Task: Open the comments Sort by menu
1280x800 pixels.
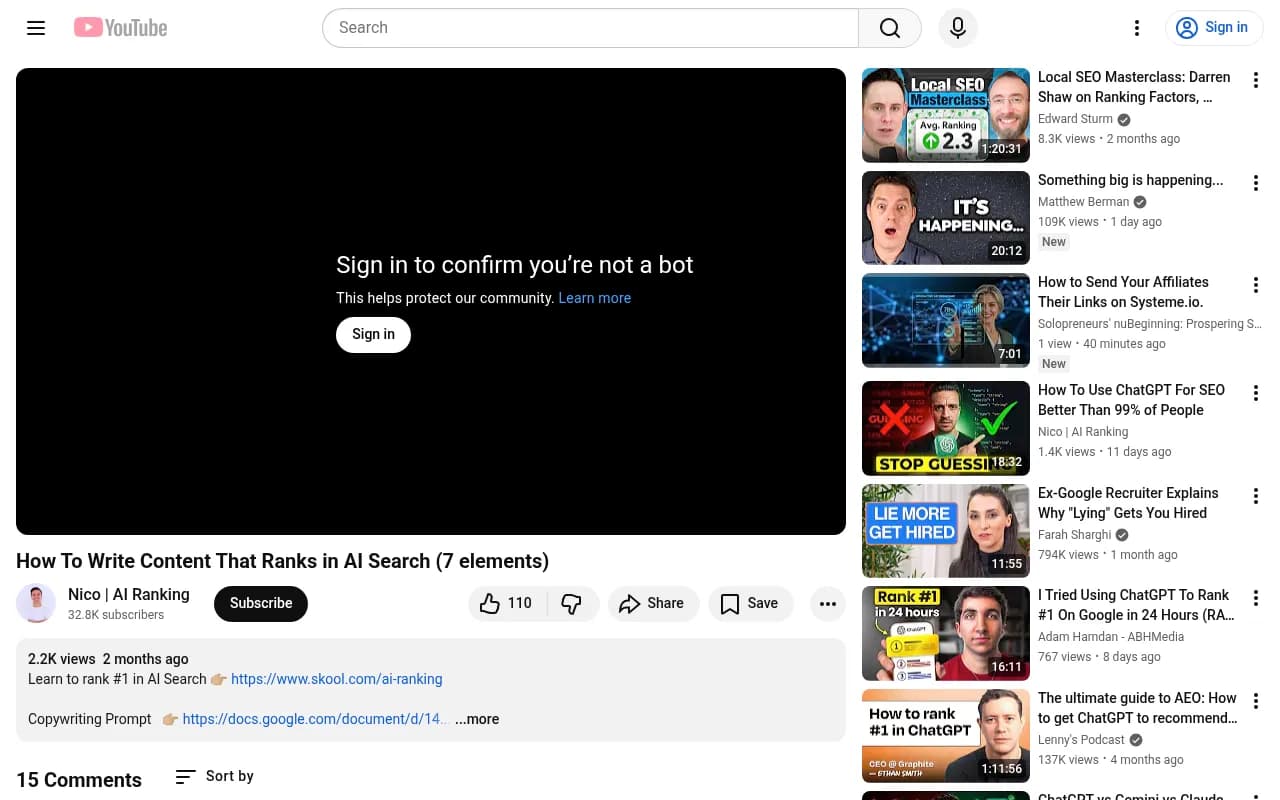Action: coord(213,776)
